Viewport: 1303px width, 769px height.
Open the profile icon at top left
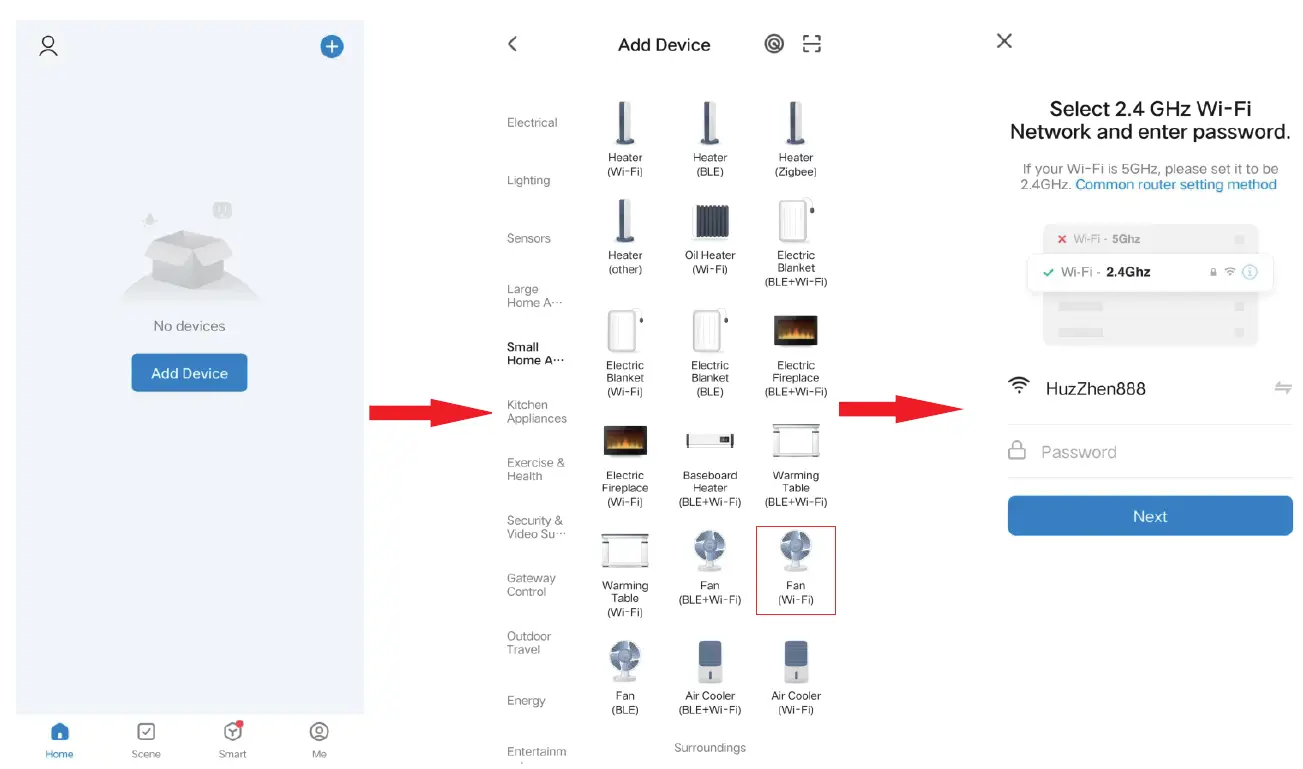tap(48, 46)
